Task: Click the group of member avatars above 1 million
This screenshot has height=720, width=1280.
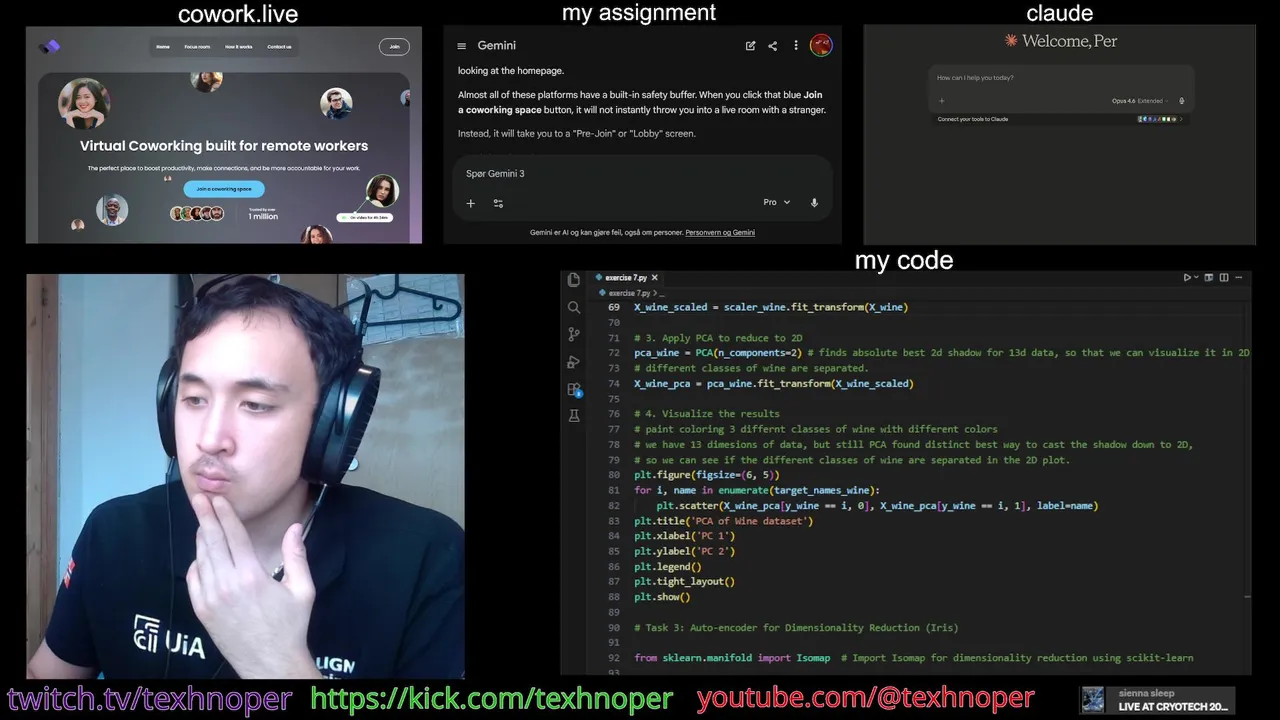Action: (197, 213)
